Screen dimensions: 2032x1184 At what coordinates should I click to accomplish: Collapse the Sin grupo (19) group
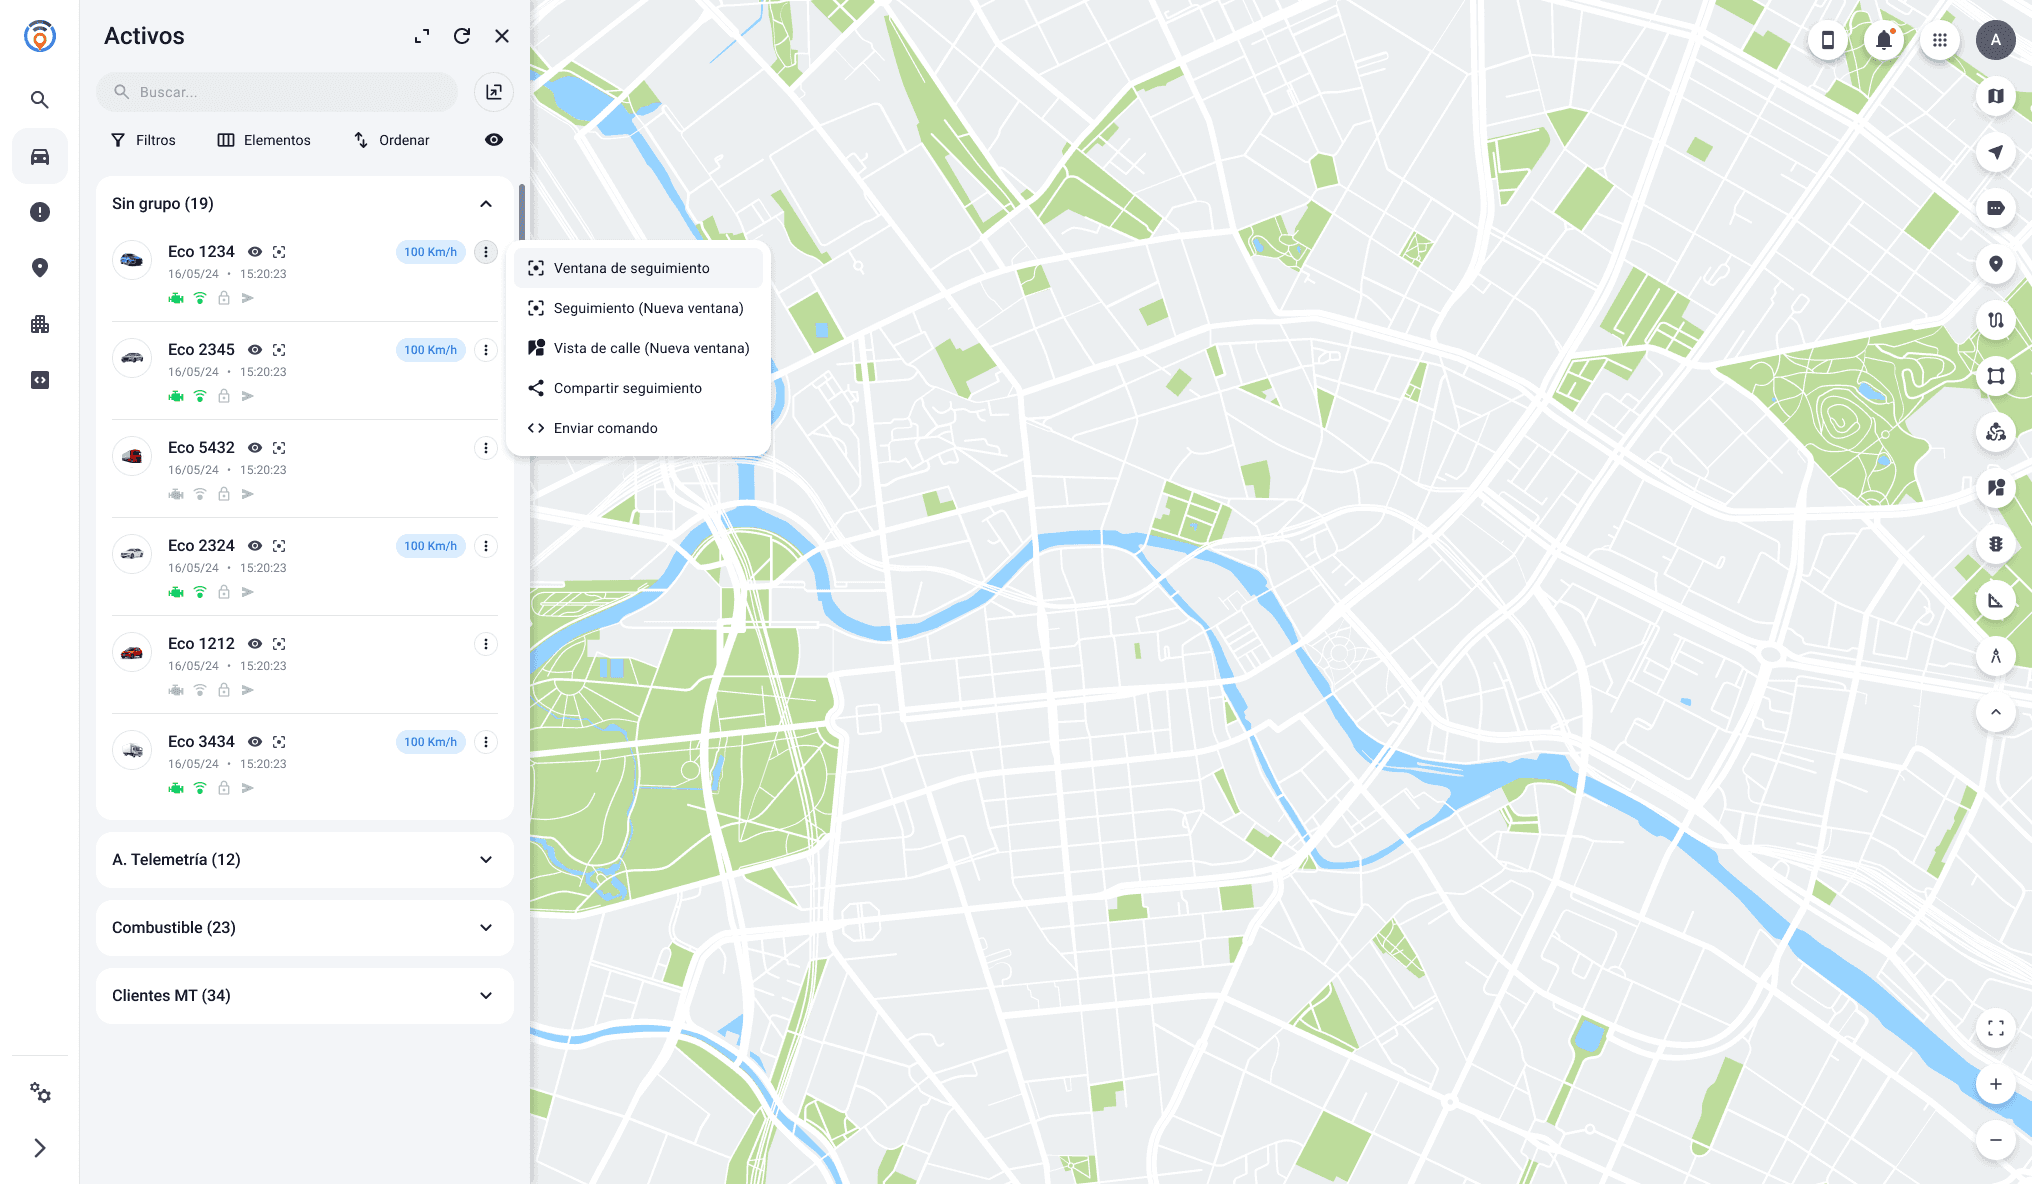pos(486,204)
